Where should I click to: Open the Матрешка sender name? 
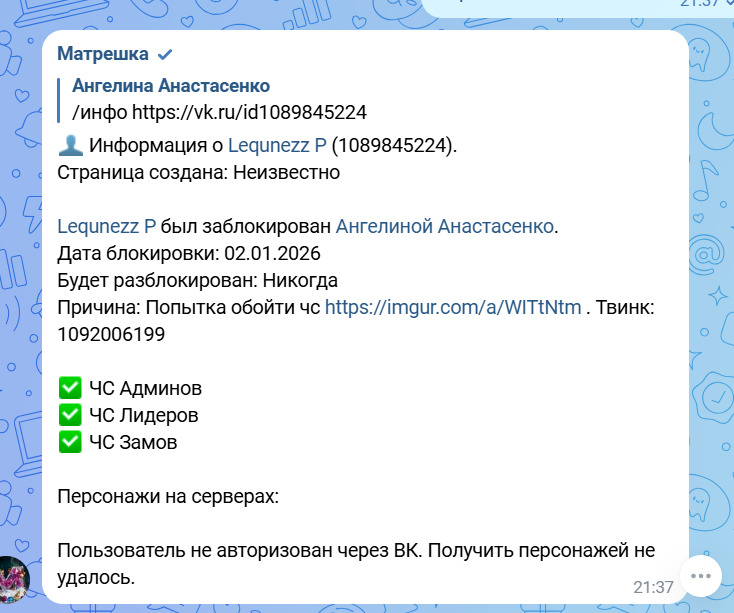[103, 54]
